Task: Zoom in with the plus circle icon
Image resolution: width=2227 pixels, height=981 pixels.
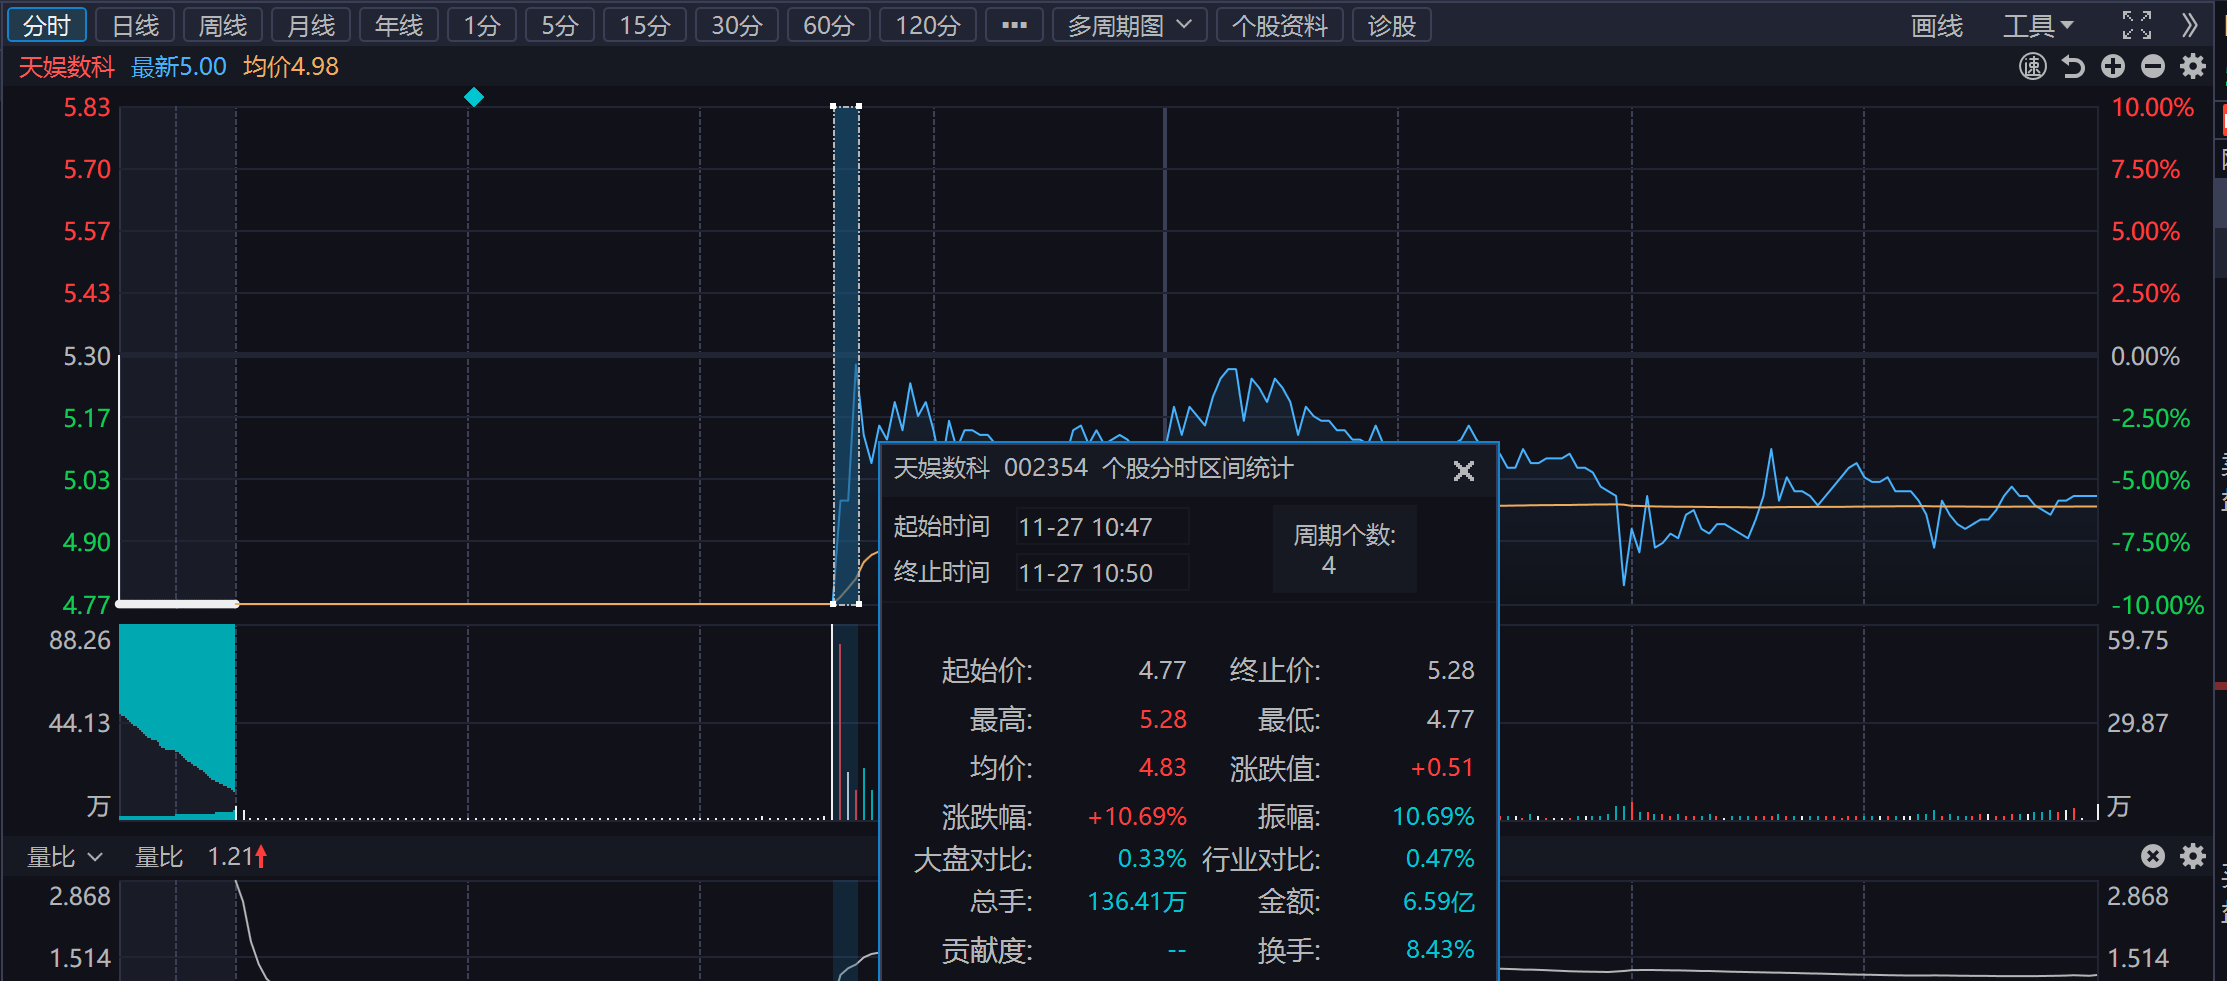Action: (x=2113, y=67)
